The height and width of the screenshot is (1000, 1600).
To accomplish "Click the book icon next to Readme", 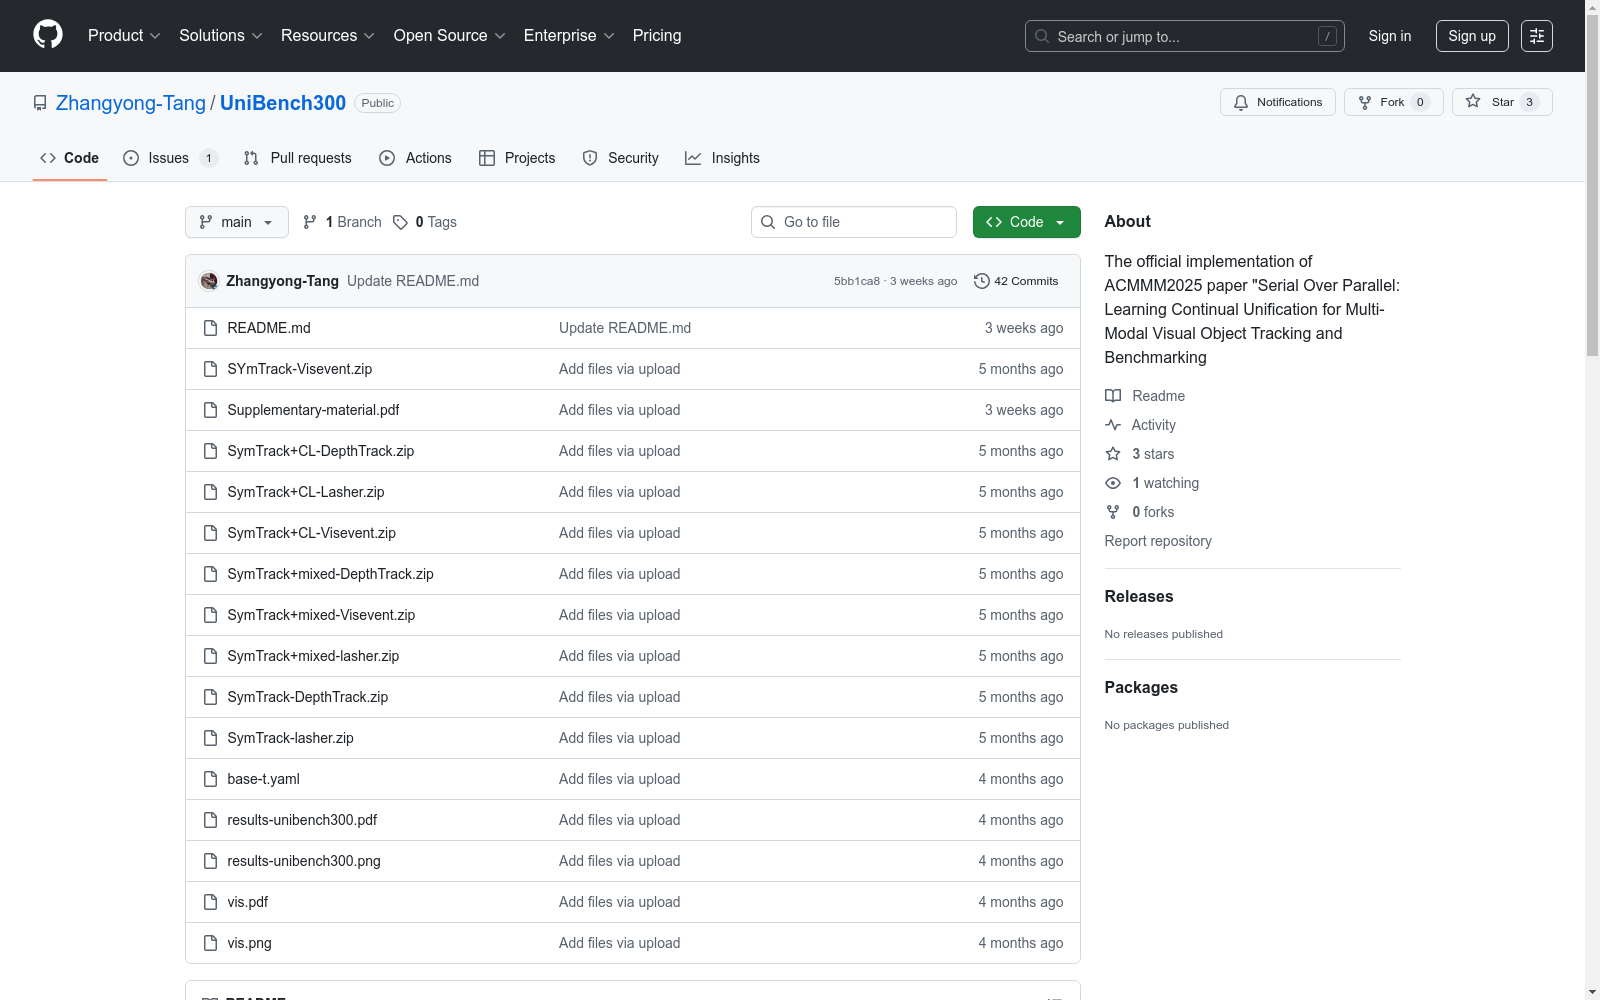I will [1113, 396].
